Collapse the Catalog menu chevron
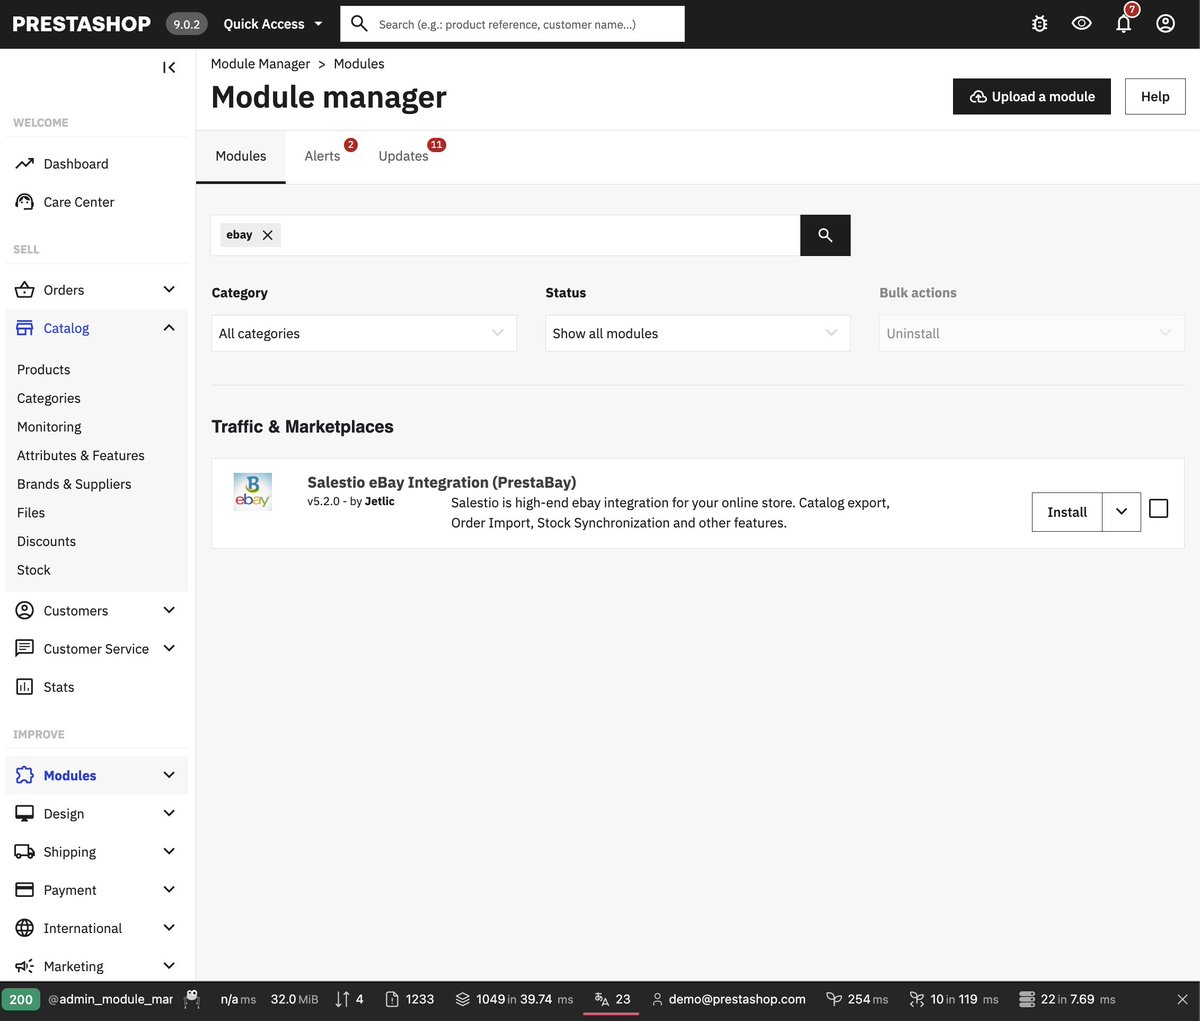This screenshot has height=1021, width=1200. click(169, 328)
